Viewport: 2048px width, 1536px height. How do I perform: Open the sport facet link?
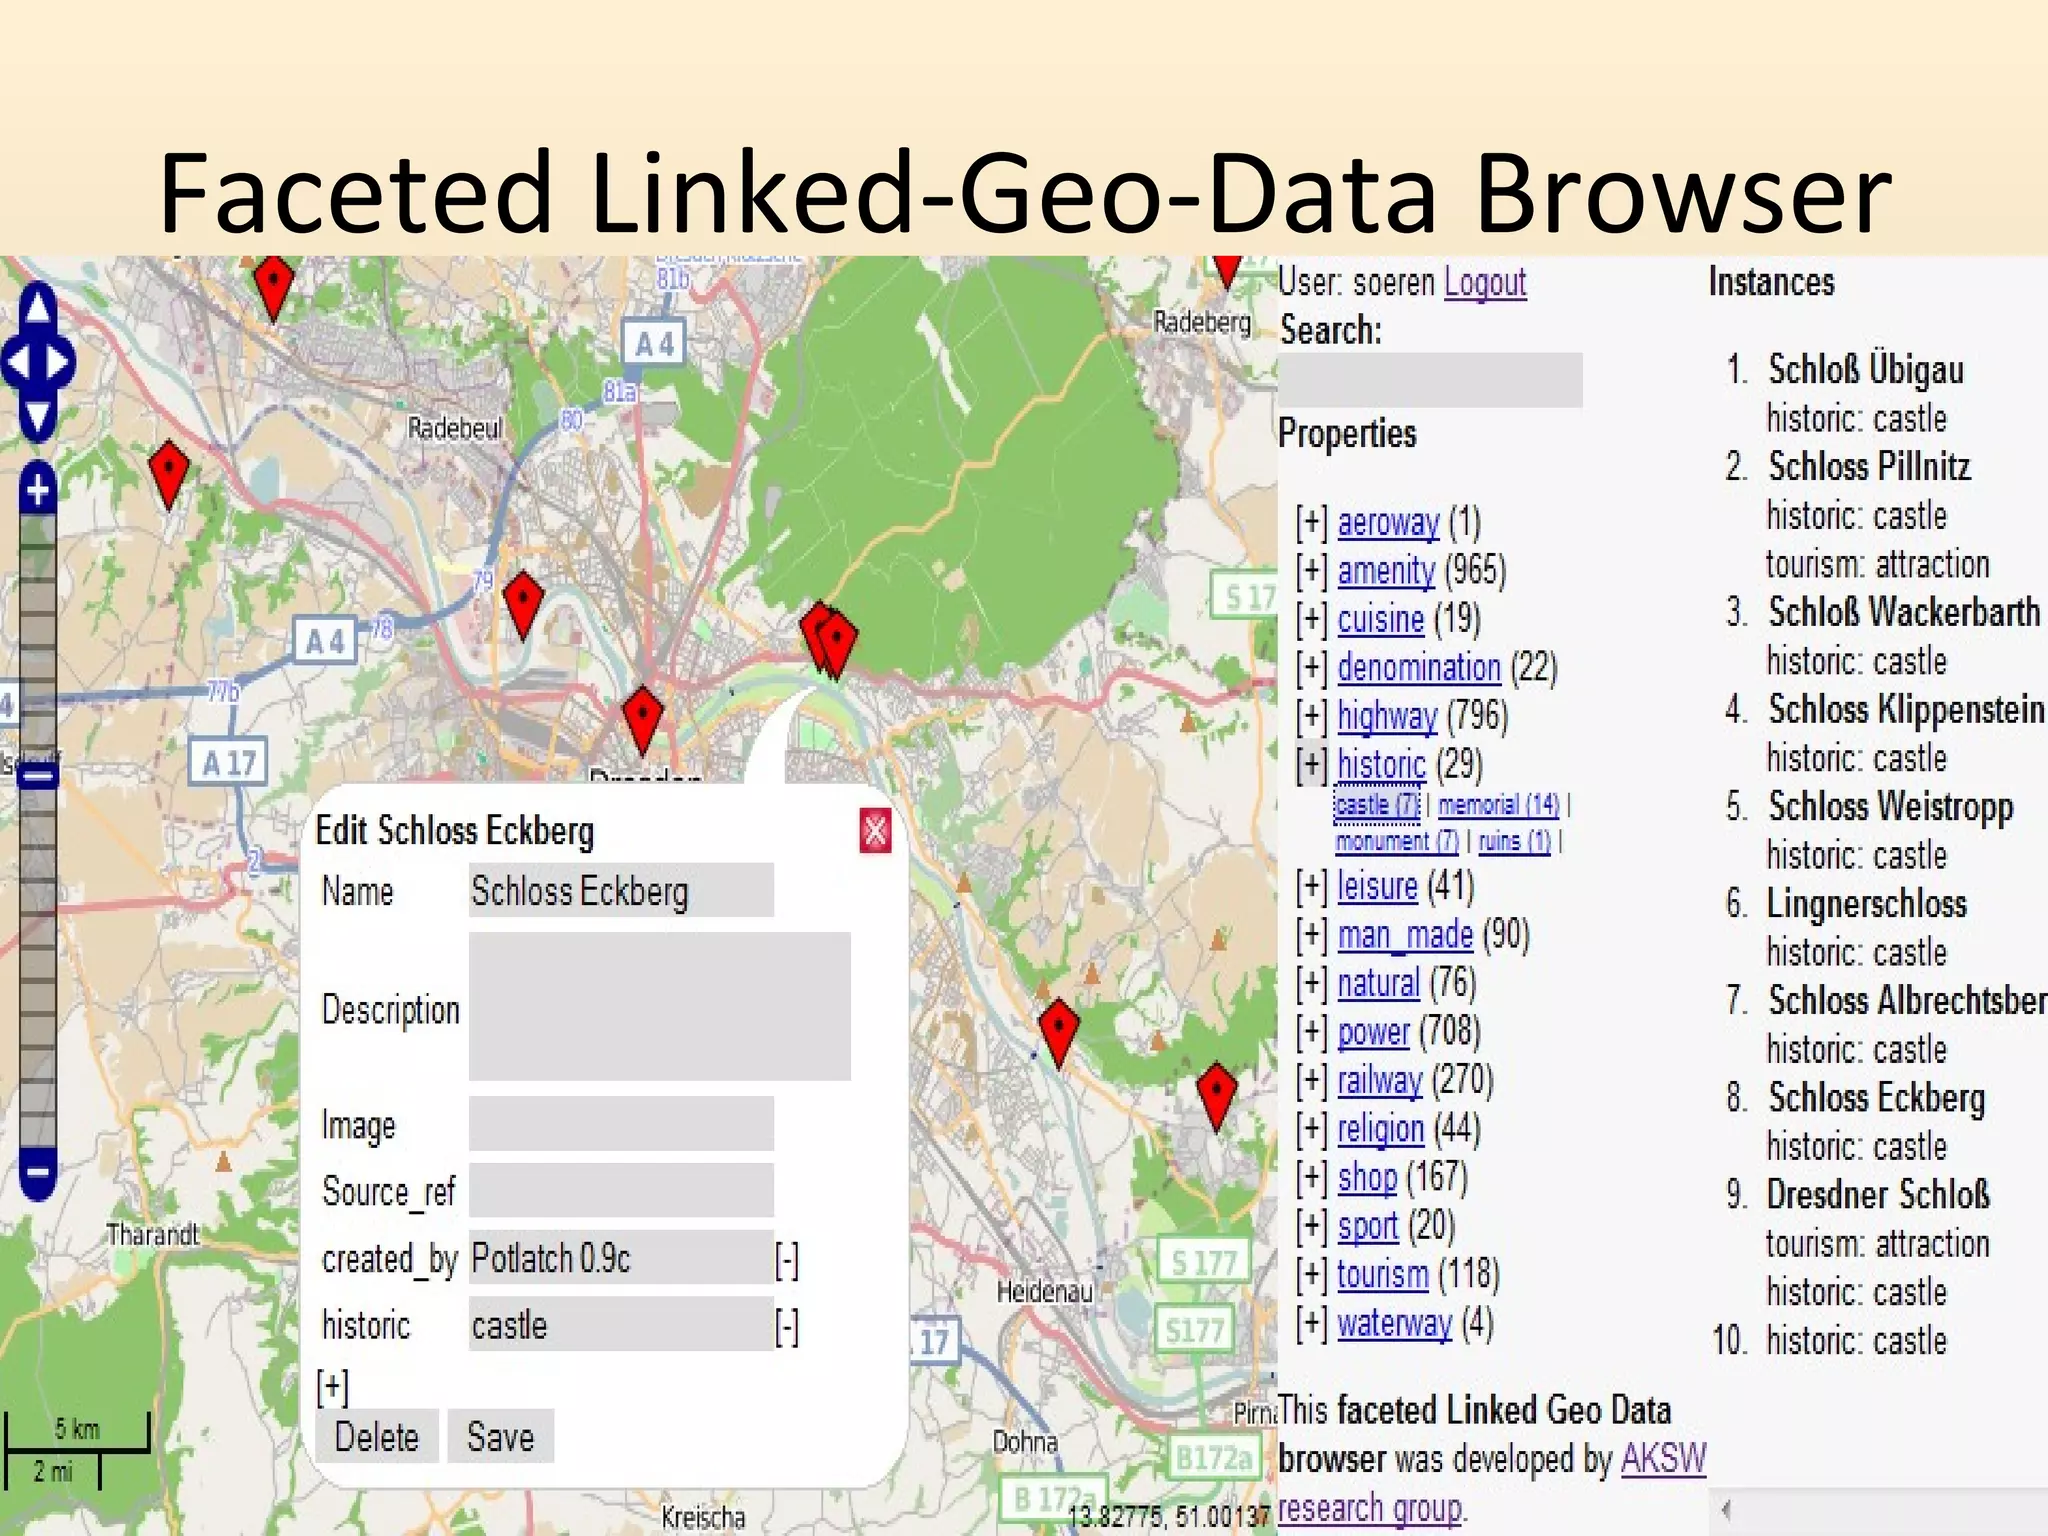click(1367, 1226)
